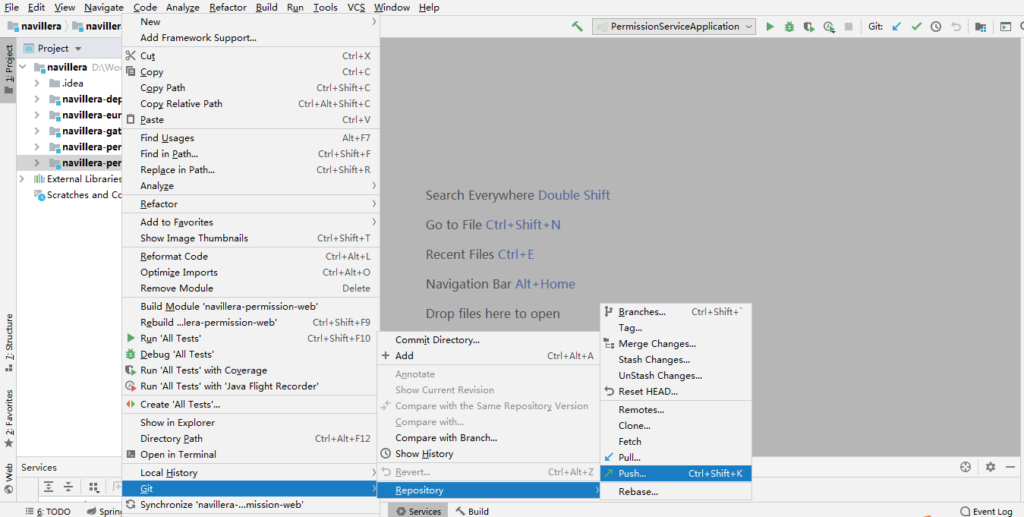Toggle the Structure side tool window
This screenshot has width=1024, height=517.
point(9,337)
